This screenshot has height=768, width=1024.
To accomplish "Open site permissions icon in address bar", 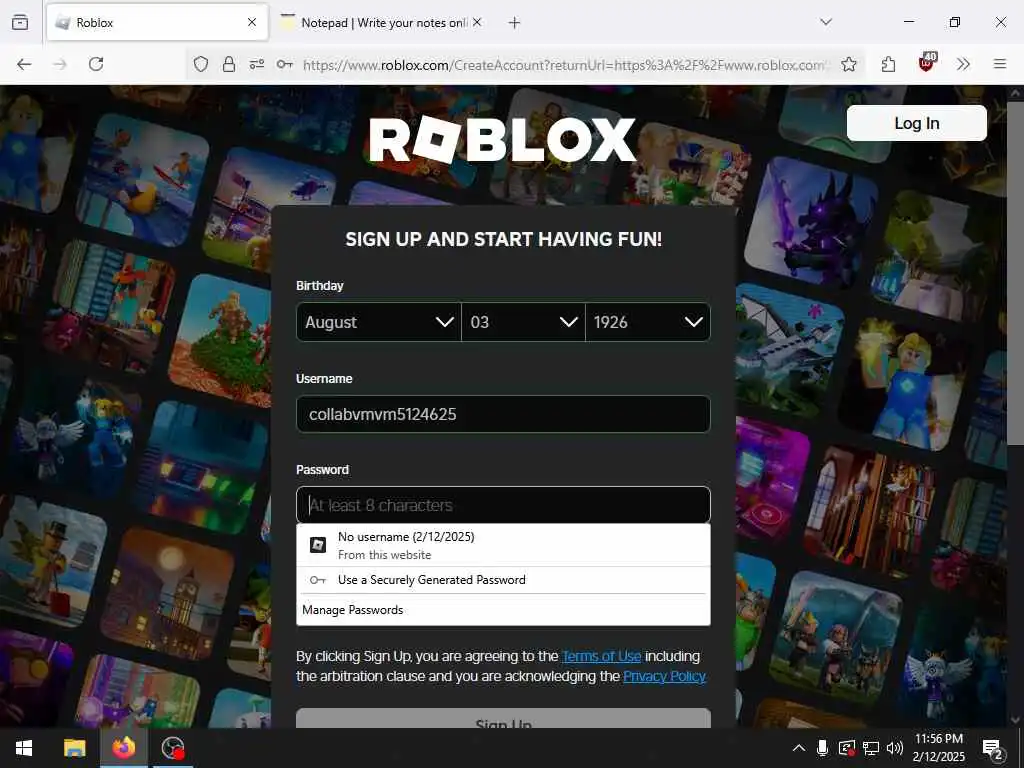I will [x=257, y=64].
